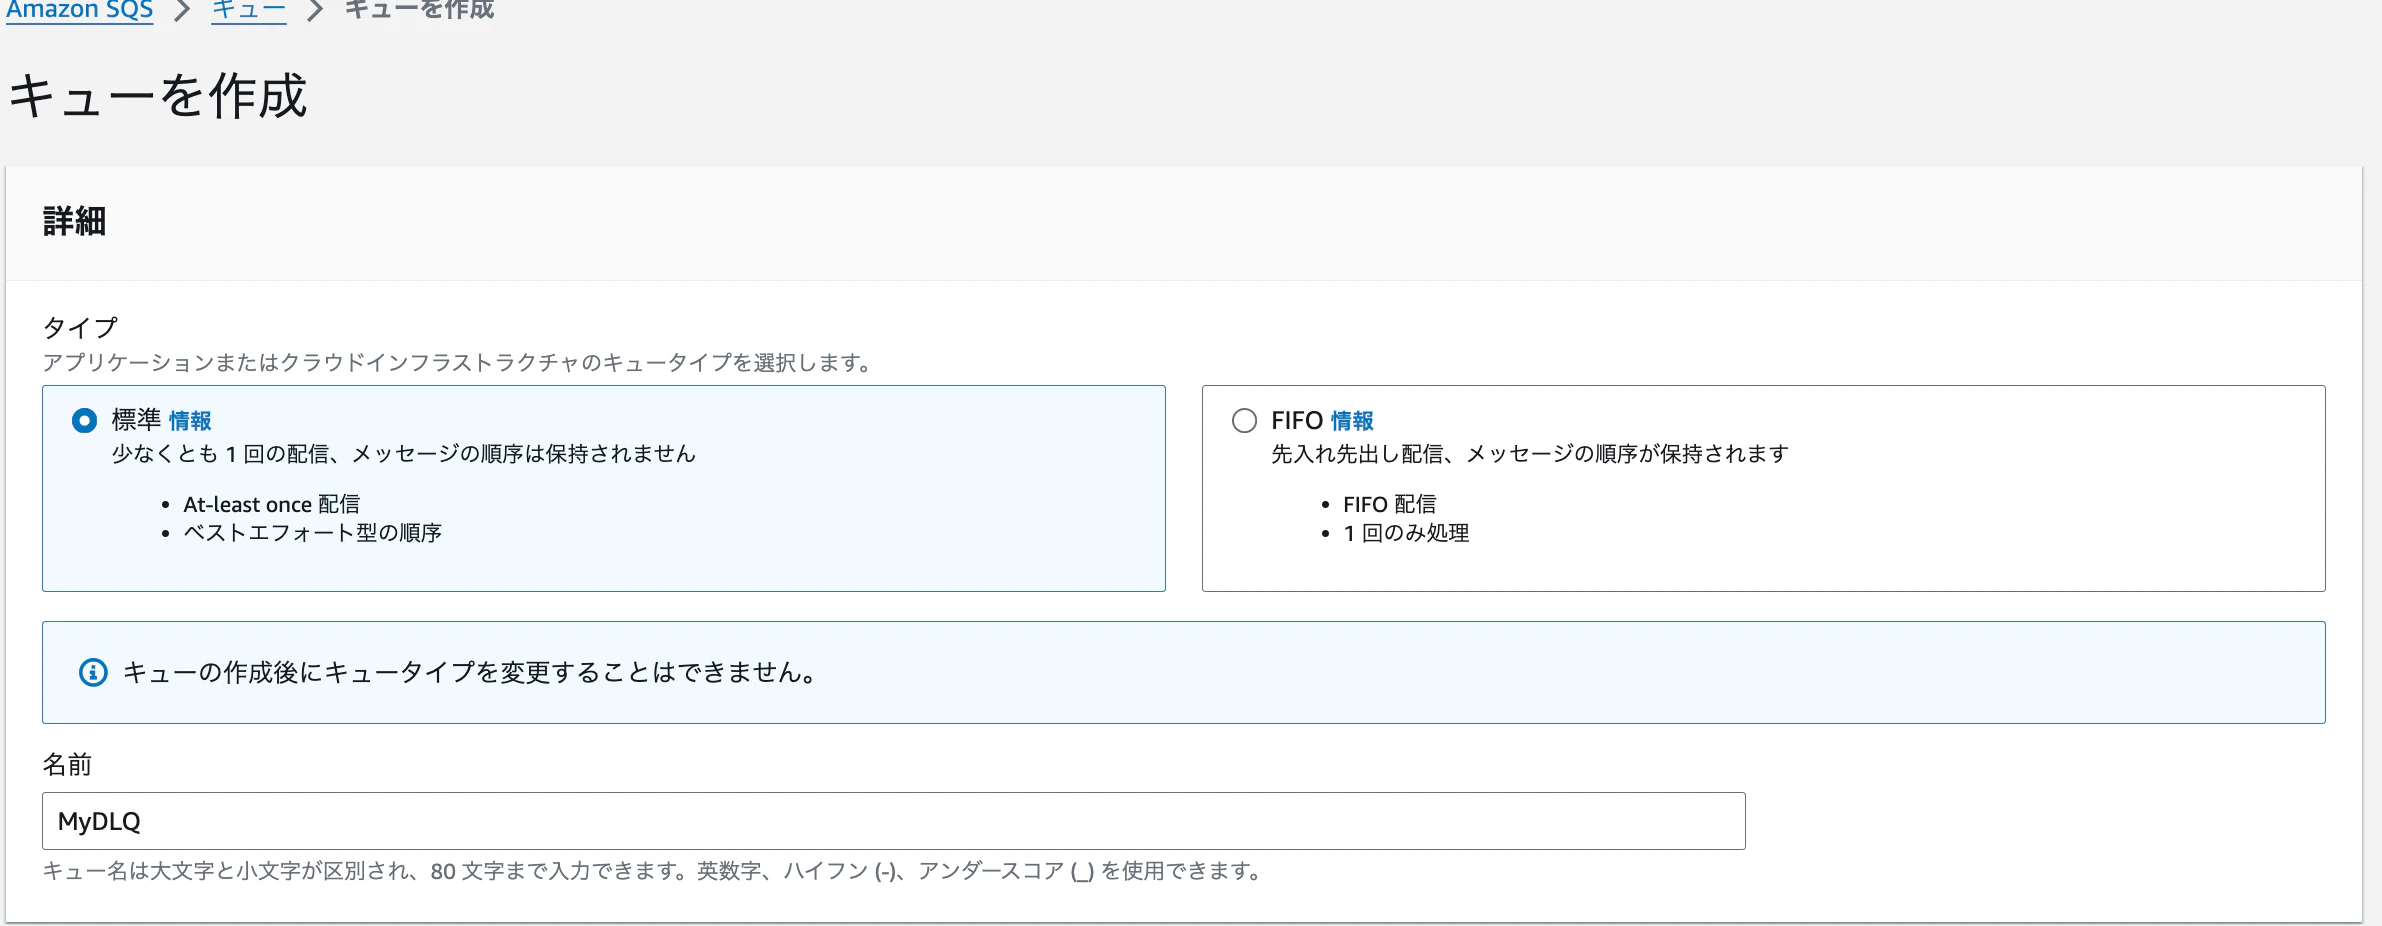Click the queue name rules hint text
This screenshot has height=926, width=2382.
(651, 871)
